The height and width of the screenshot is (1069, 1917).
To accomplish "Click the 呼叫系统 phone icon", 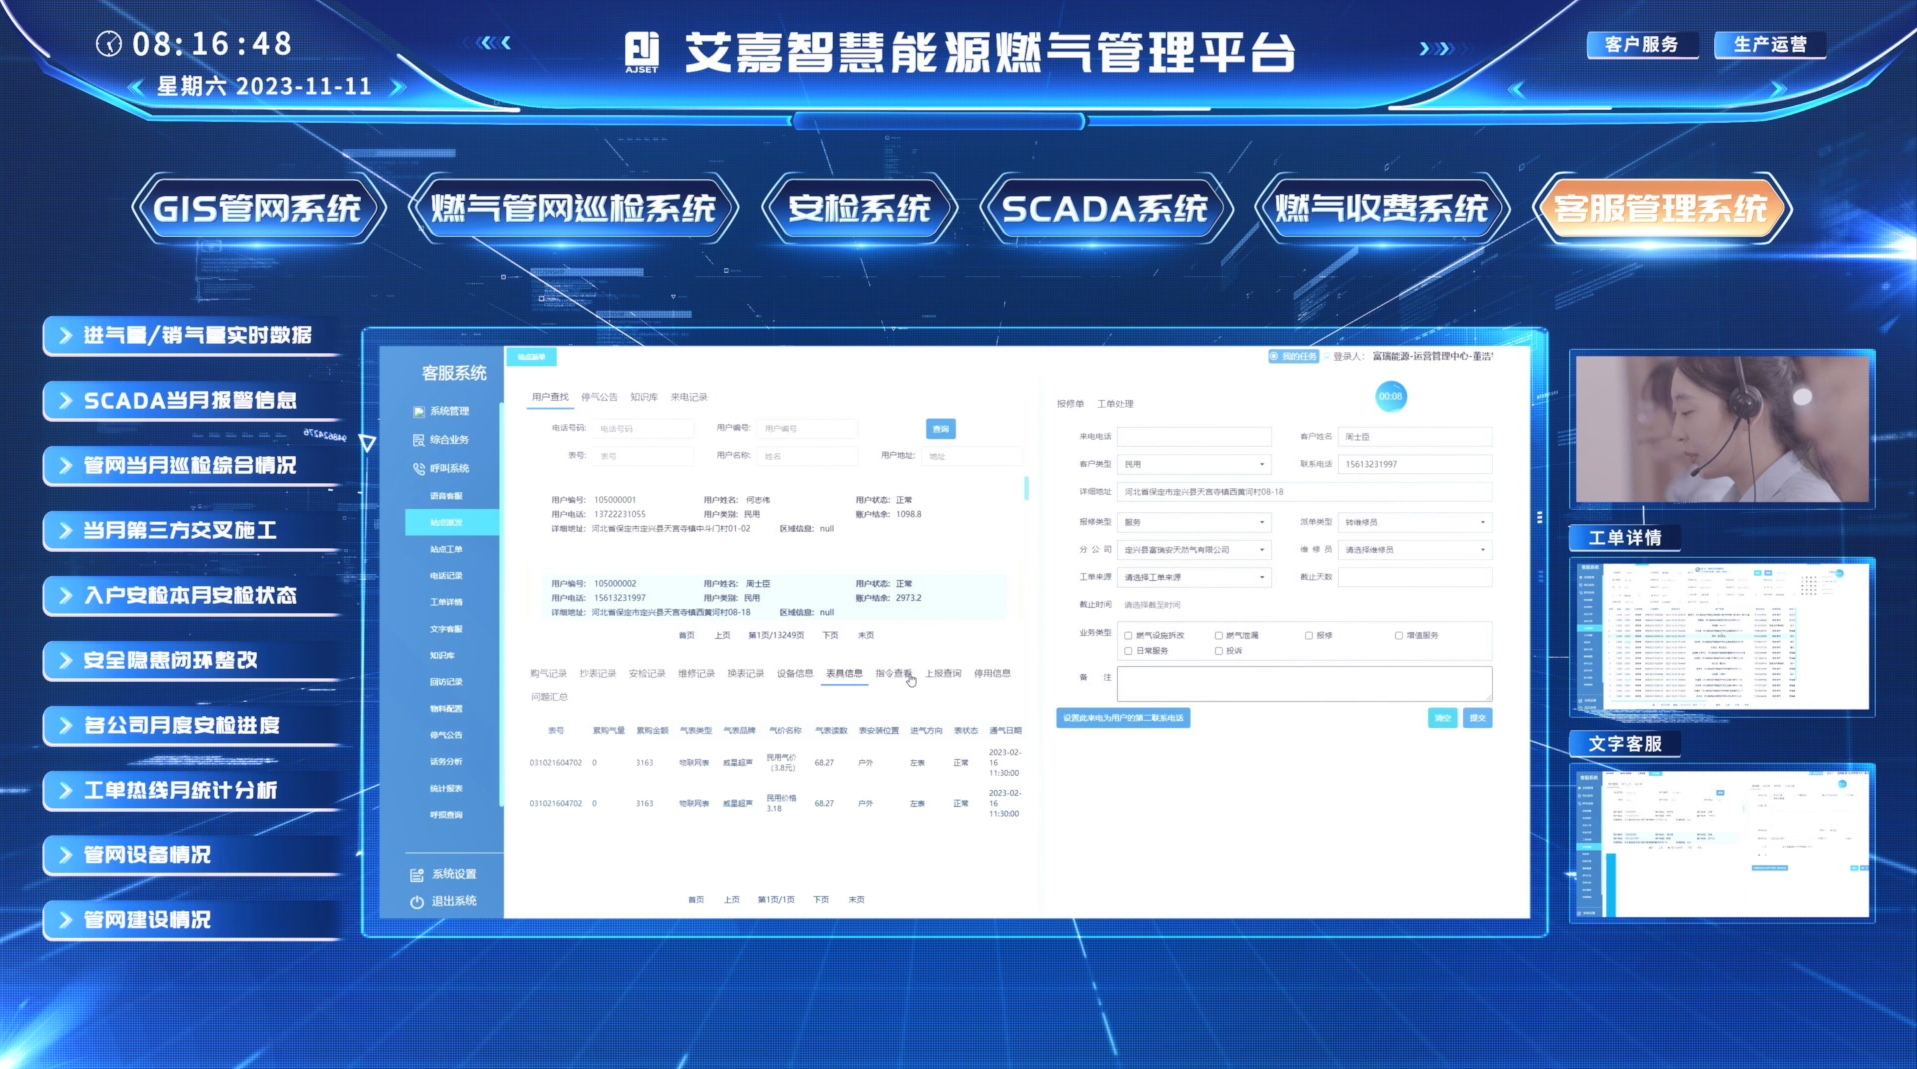I will coord(418,468).
